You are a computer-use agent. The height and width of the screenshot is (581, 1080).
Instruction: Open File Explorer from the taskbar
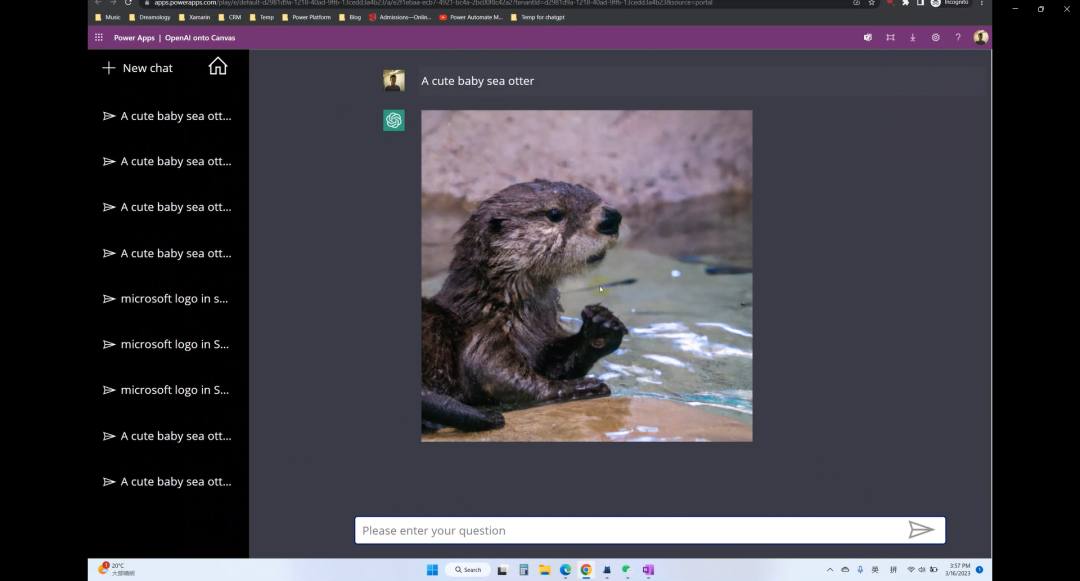coord(544,570)
